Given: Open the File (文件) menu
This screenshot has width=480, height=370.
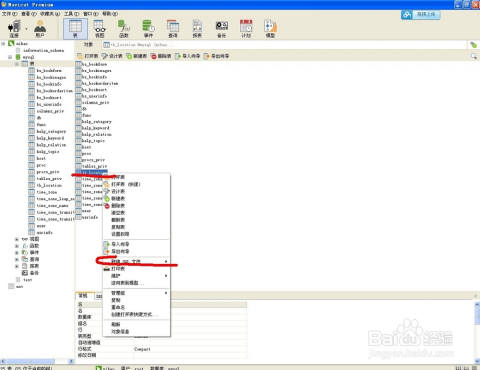Looking at the screenshot, I should [9, 14].
